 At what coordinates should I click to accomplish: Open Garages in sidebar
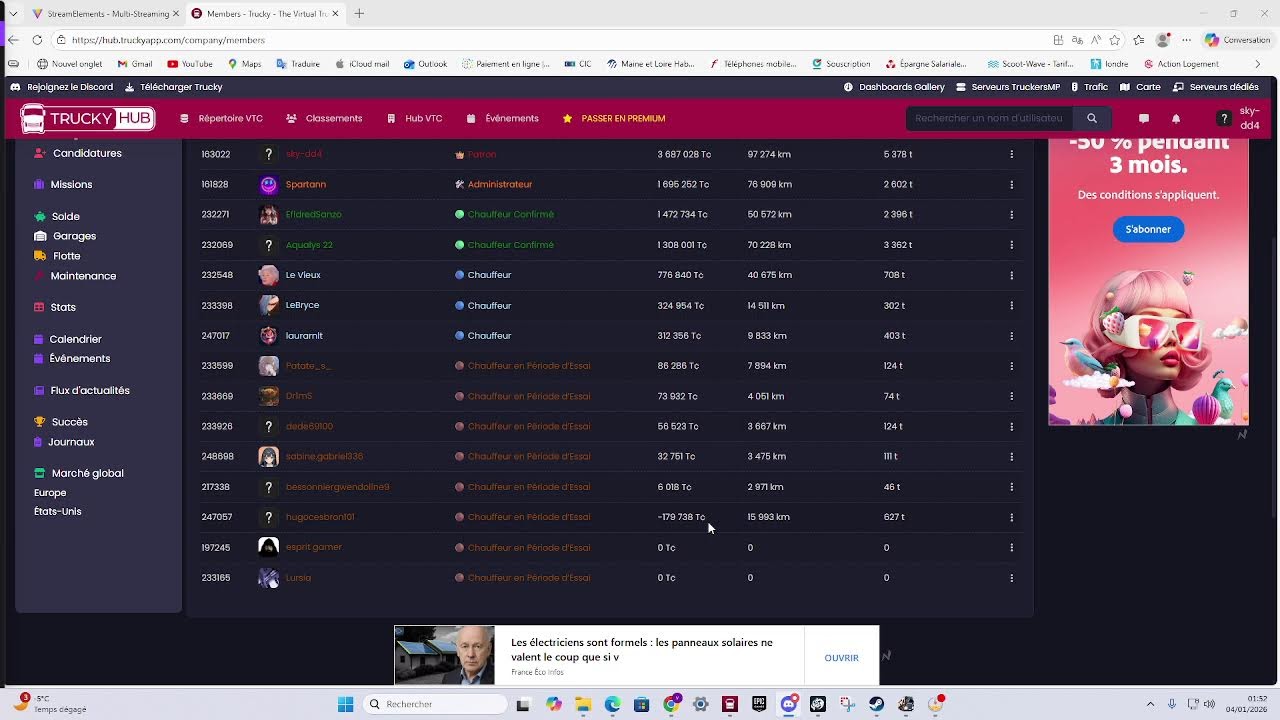(x=65, y=236)
